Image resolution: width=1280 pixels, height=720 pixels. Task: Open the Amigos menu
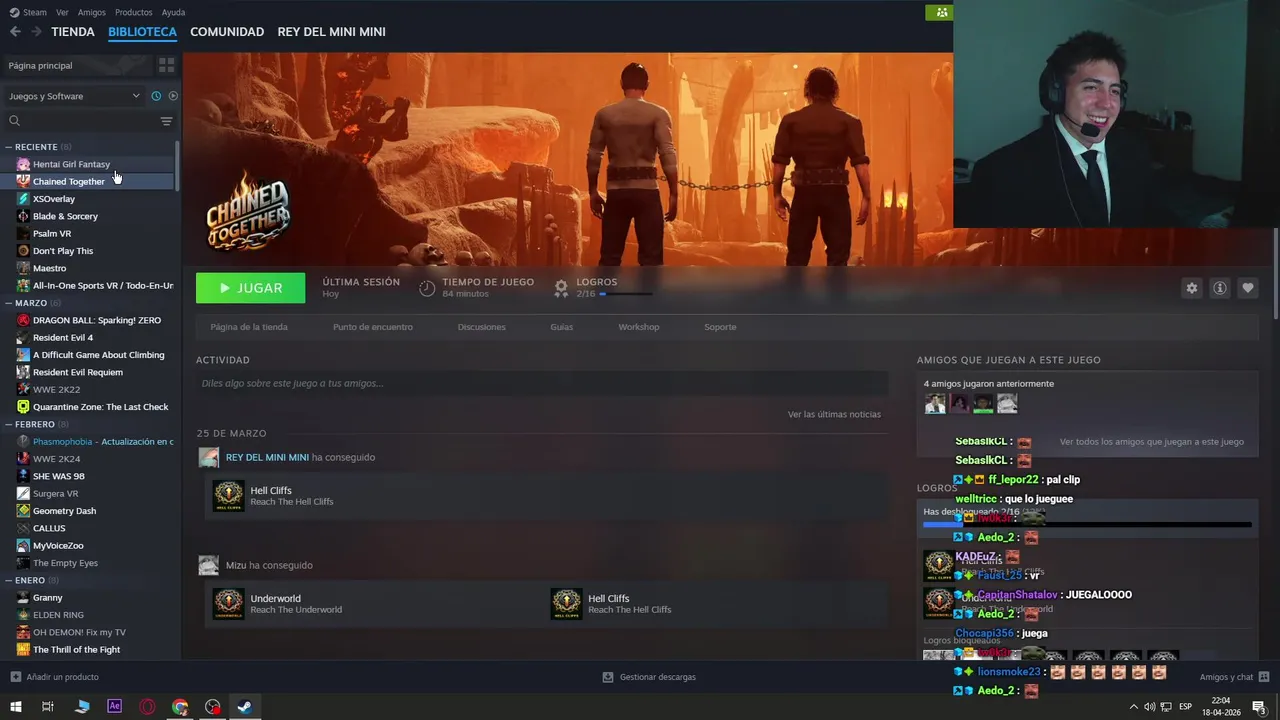(x=91, y=12)
